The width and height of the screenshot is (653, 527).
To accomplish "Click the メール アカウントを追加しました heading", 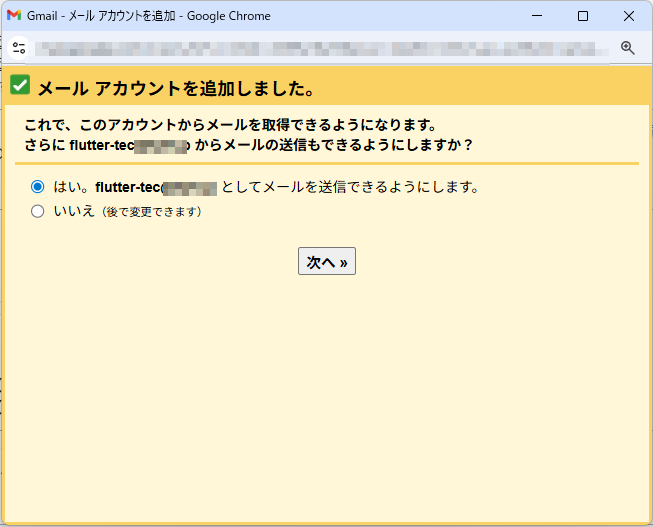I will 176,89.
